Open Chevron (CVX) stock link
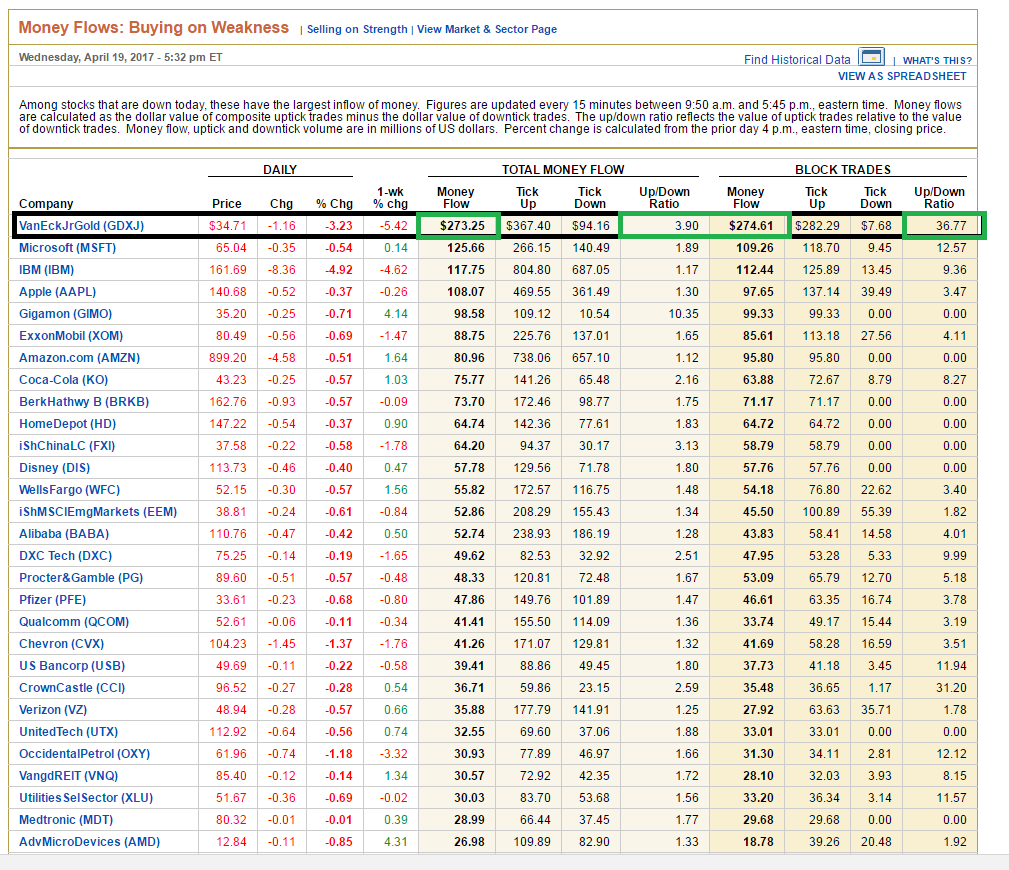This screenshot has height=870, width=1009. click(x=61, y=643)
